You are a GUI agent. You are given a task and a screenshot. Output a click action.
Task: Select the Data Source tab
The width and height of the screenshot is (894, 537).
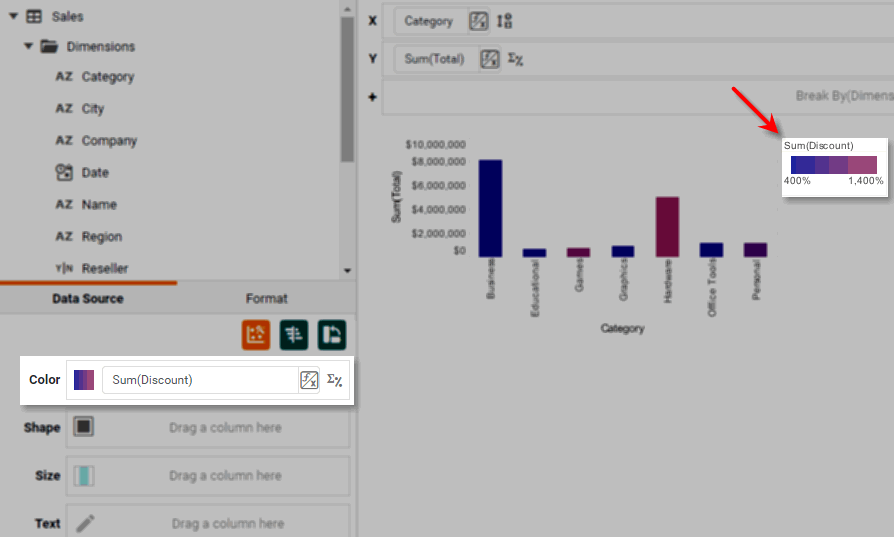point(88,298)
